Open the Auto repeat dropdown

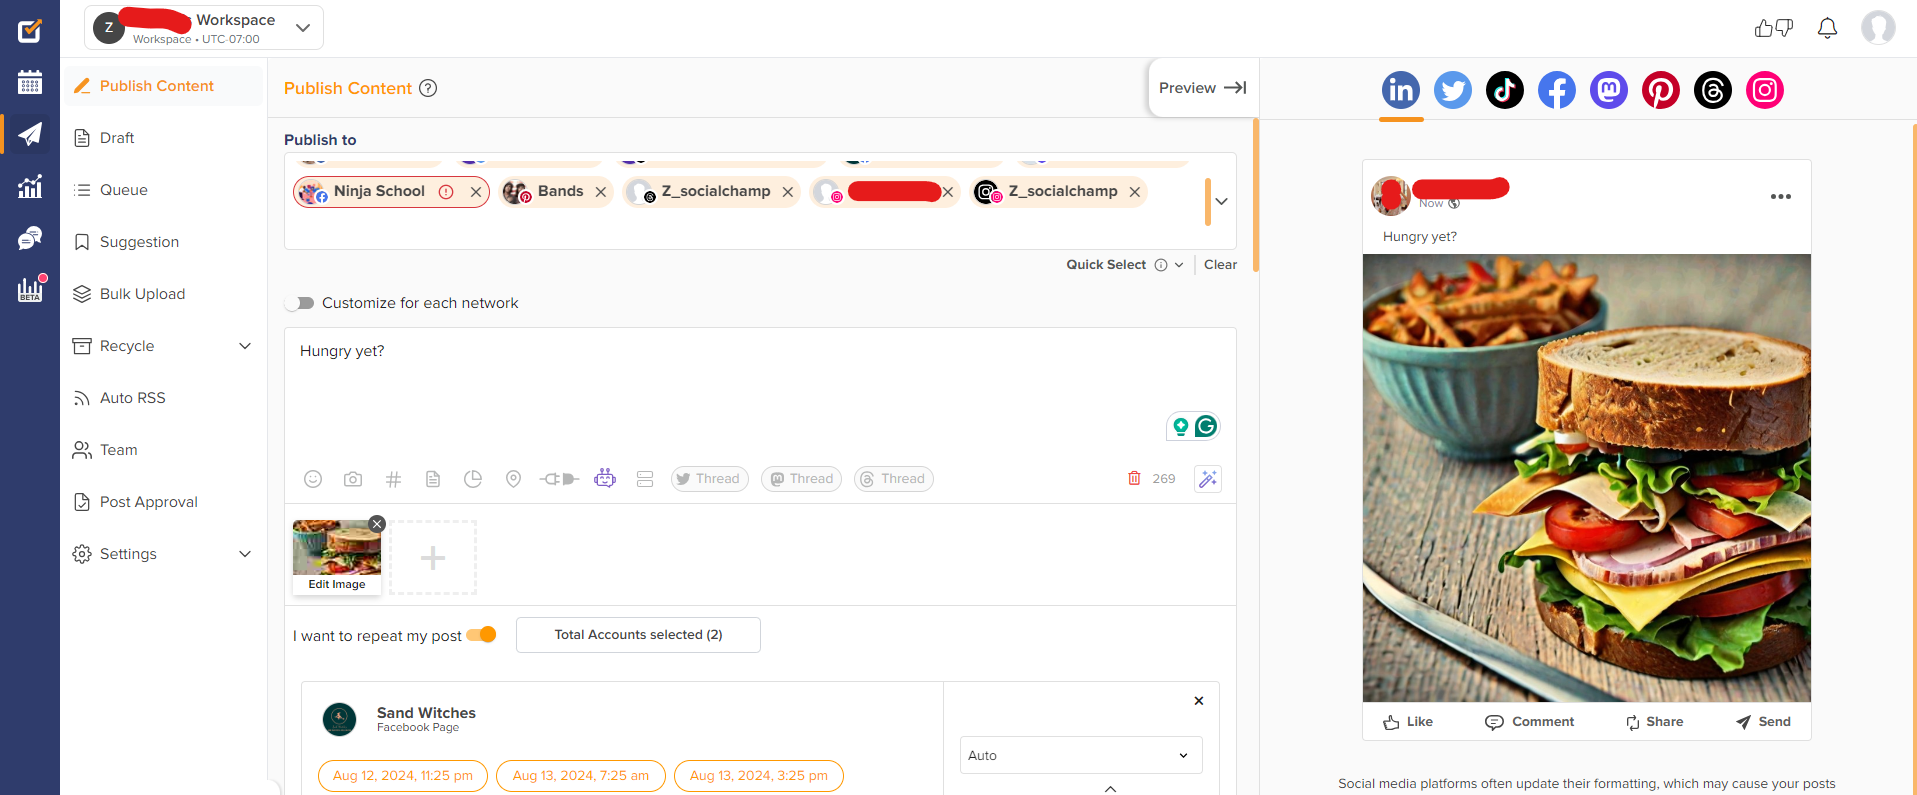(x=1081, y=755)
